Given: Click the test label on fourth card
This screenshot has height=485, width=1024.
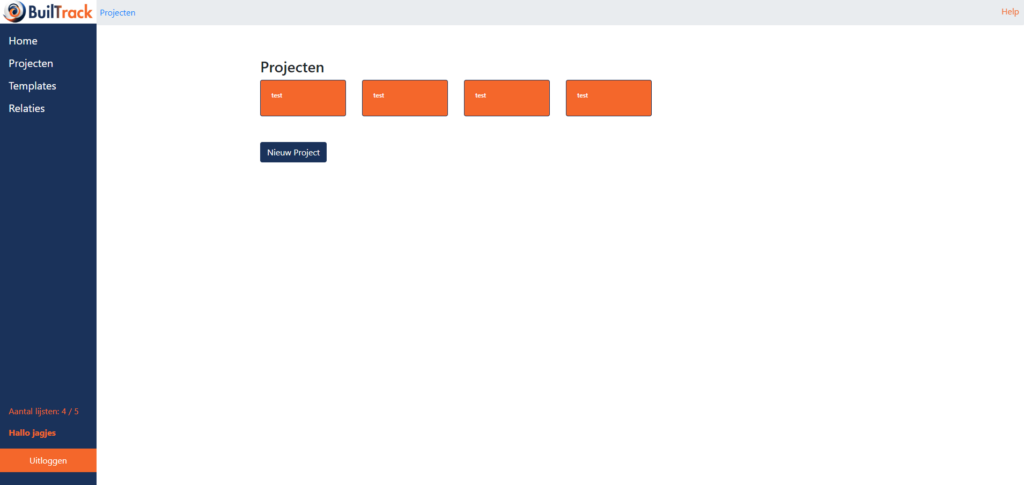Looking at the screenshot, I should [x=583, y=95].
